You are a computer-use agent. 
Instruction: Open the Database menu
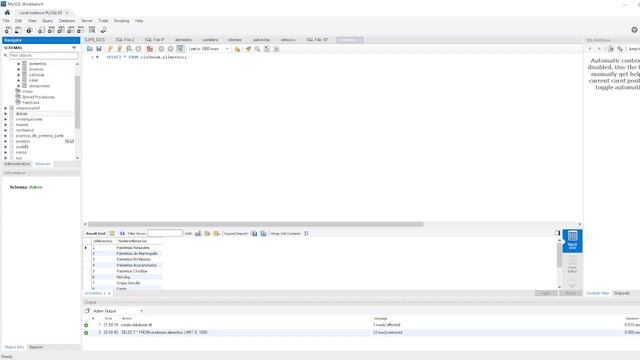coord(67,20)
